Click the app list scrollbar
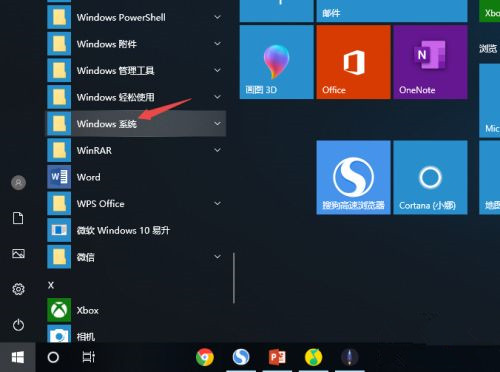The image size is (500, 372). click(x=234, y=278)
